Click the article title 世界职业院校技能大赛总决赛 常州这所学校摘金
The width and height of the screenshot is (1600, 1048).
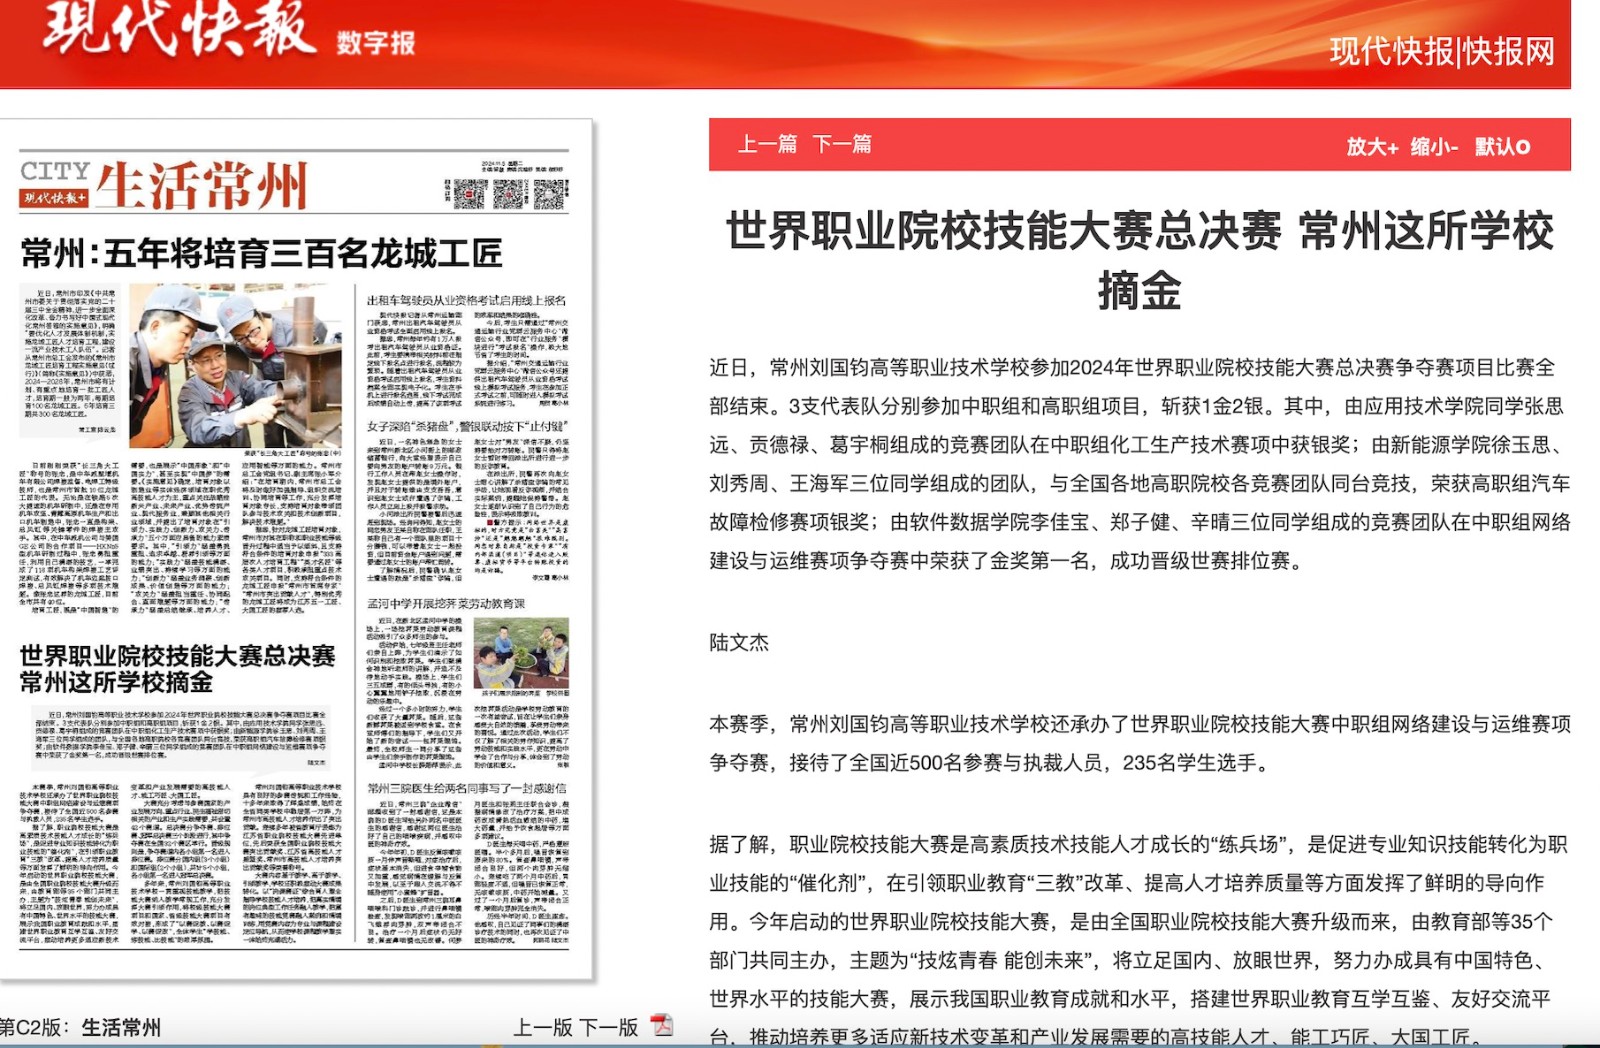(1140, 260)
